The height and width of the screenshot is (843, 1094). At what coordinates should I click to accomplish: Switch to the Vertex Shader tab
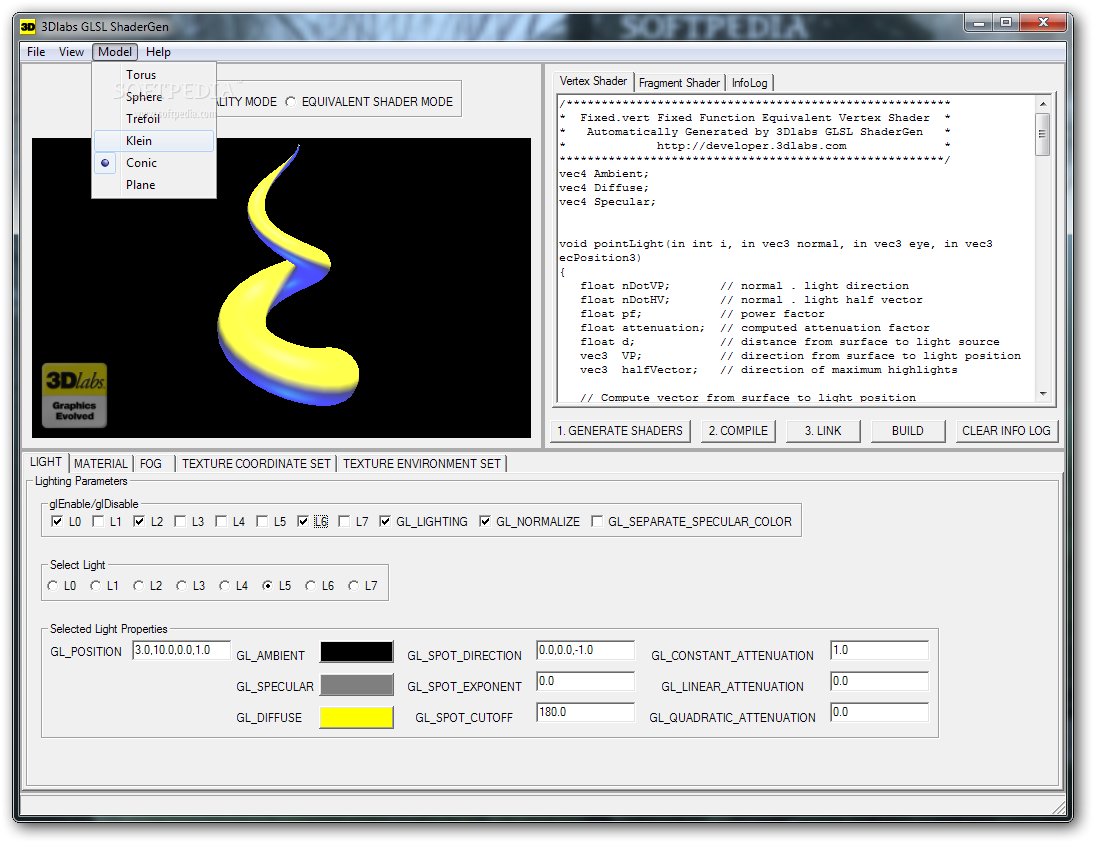593,81
